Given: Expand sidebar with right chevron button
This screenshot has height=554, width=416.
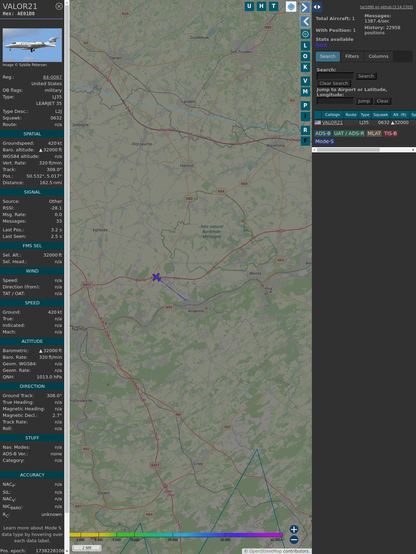Looking at the screenshot, I should 305,7.
